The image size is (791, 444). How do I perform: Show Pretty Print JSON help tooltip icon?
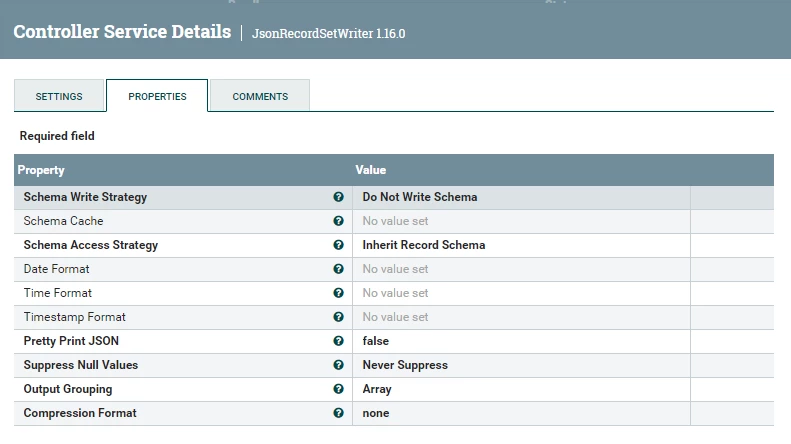[338, 341]
